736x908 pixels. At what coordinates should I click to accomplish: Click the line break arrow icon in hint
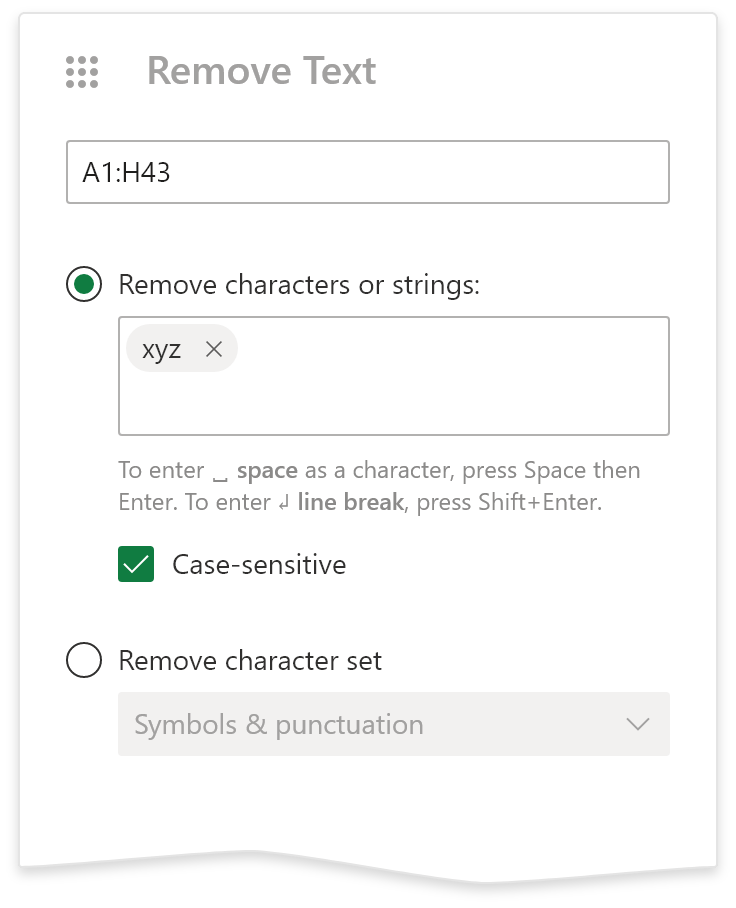(x=283, y=503)
